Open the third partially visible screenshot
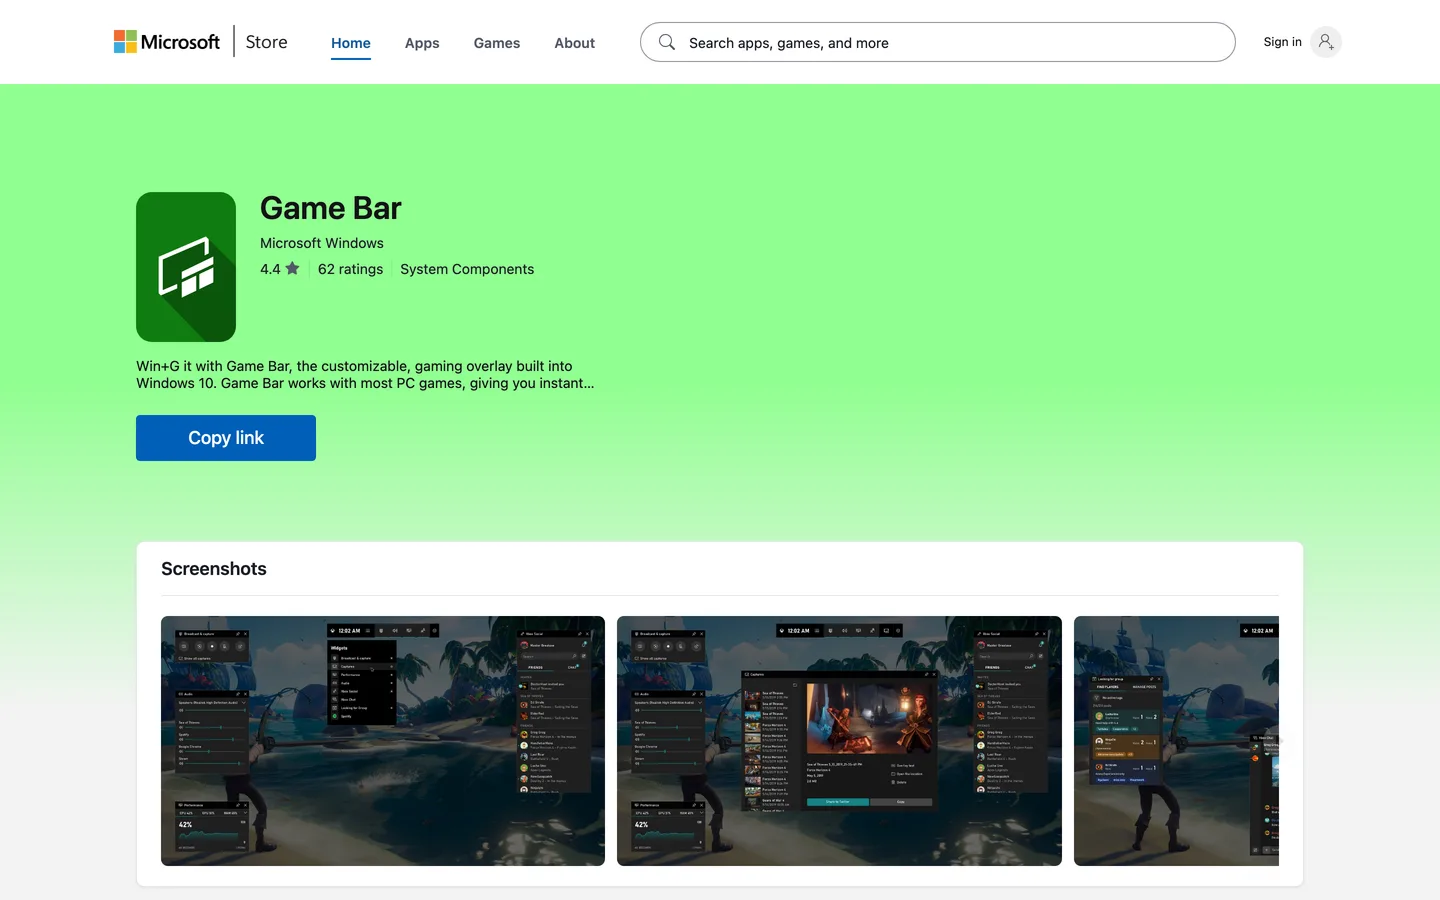Screen dimensions: 1440x900 click(x=1176, y=741)
